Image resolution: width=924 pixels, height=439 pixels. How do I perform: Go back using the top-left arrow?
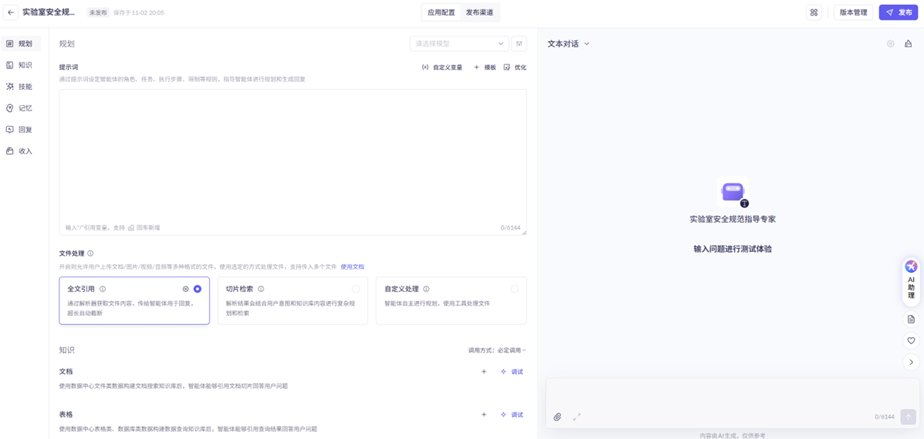(11, 12)
